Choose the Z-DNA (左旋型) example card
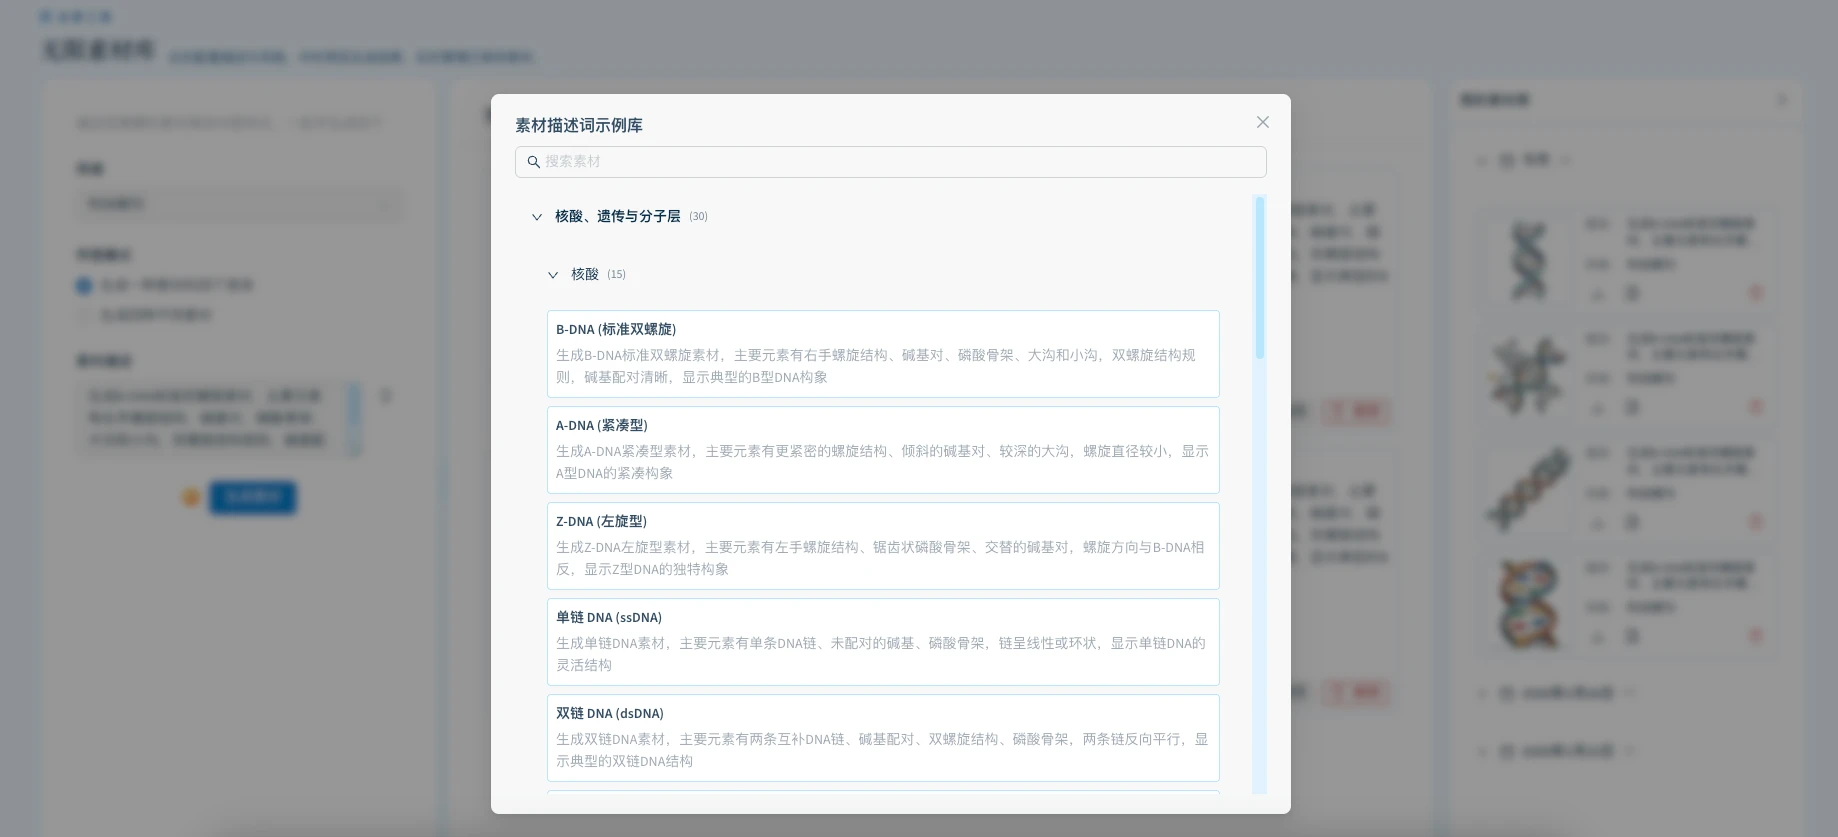This screenshot has height=837, width=1838. [x=883, y=546]
